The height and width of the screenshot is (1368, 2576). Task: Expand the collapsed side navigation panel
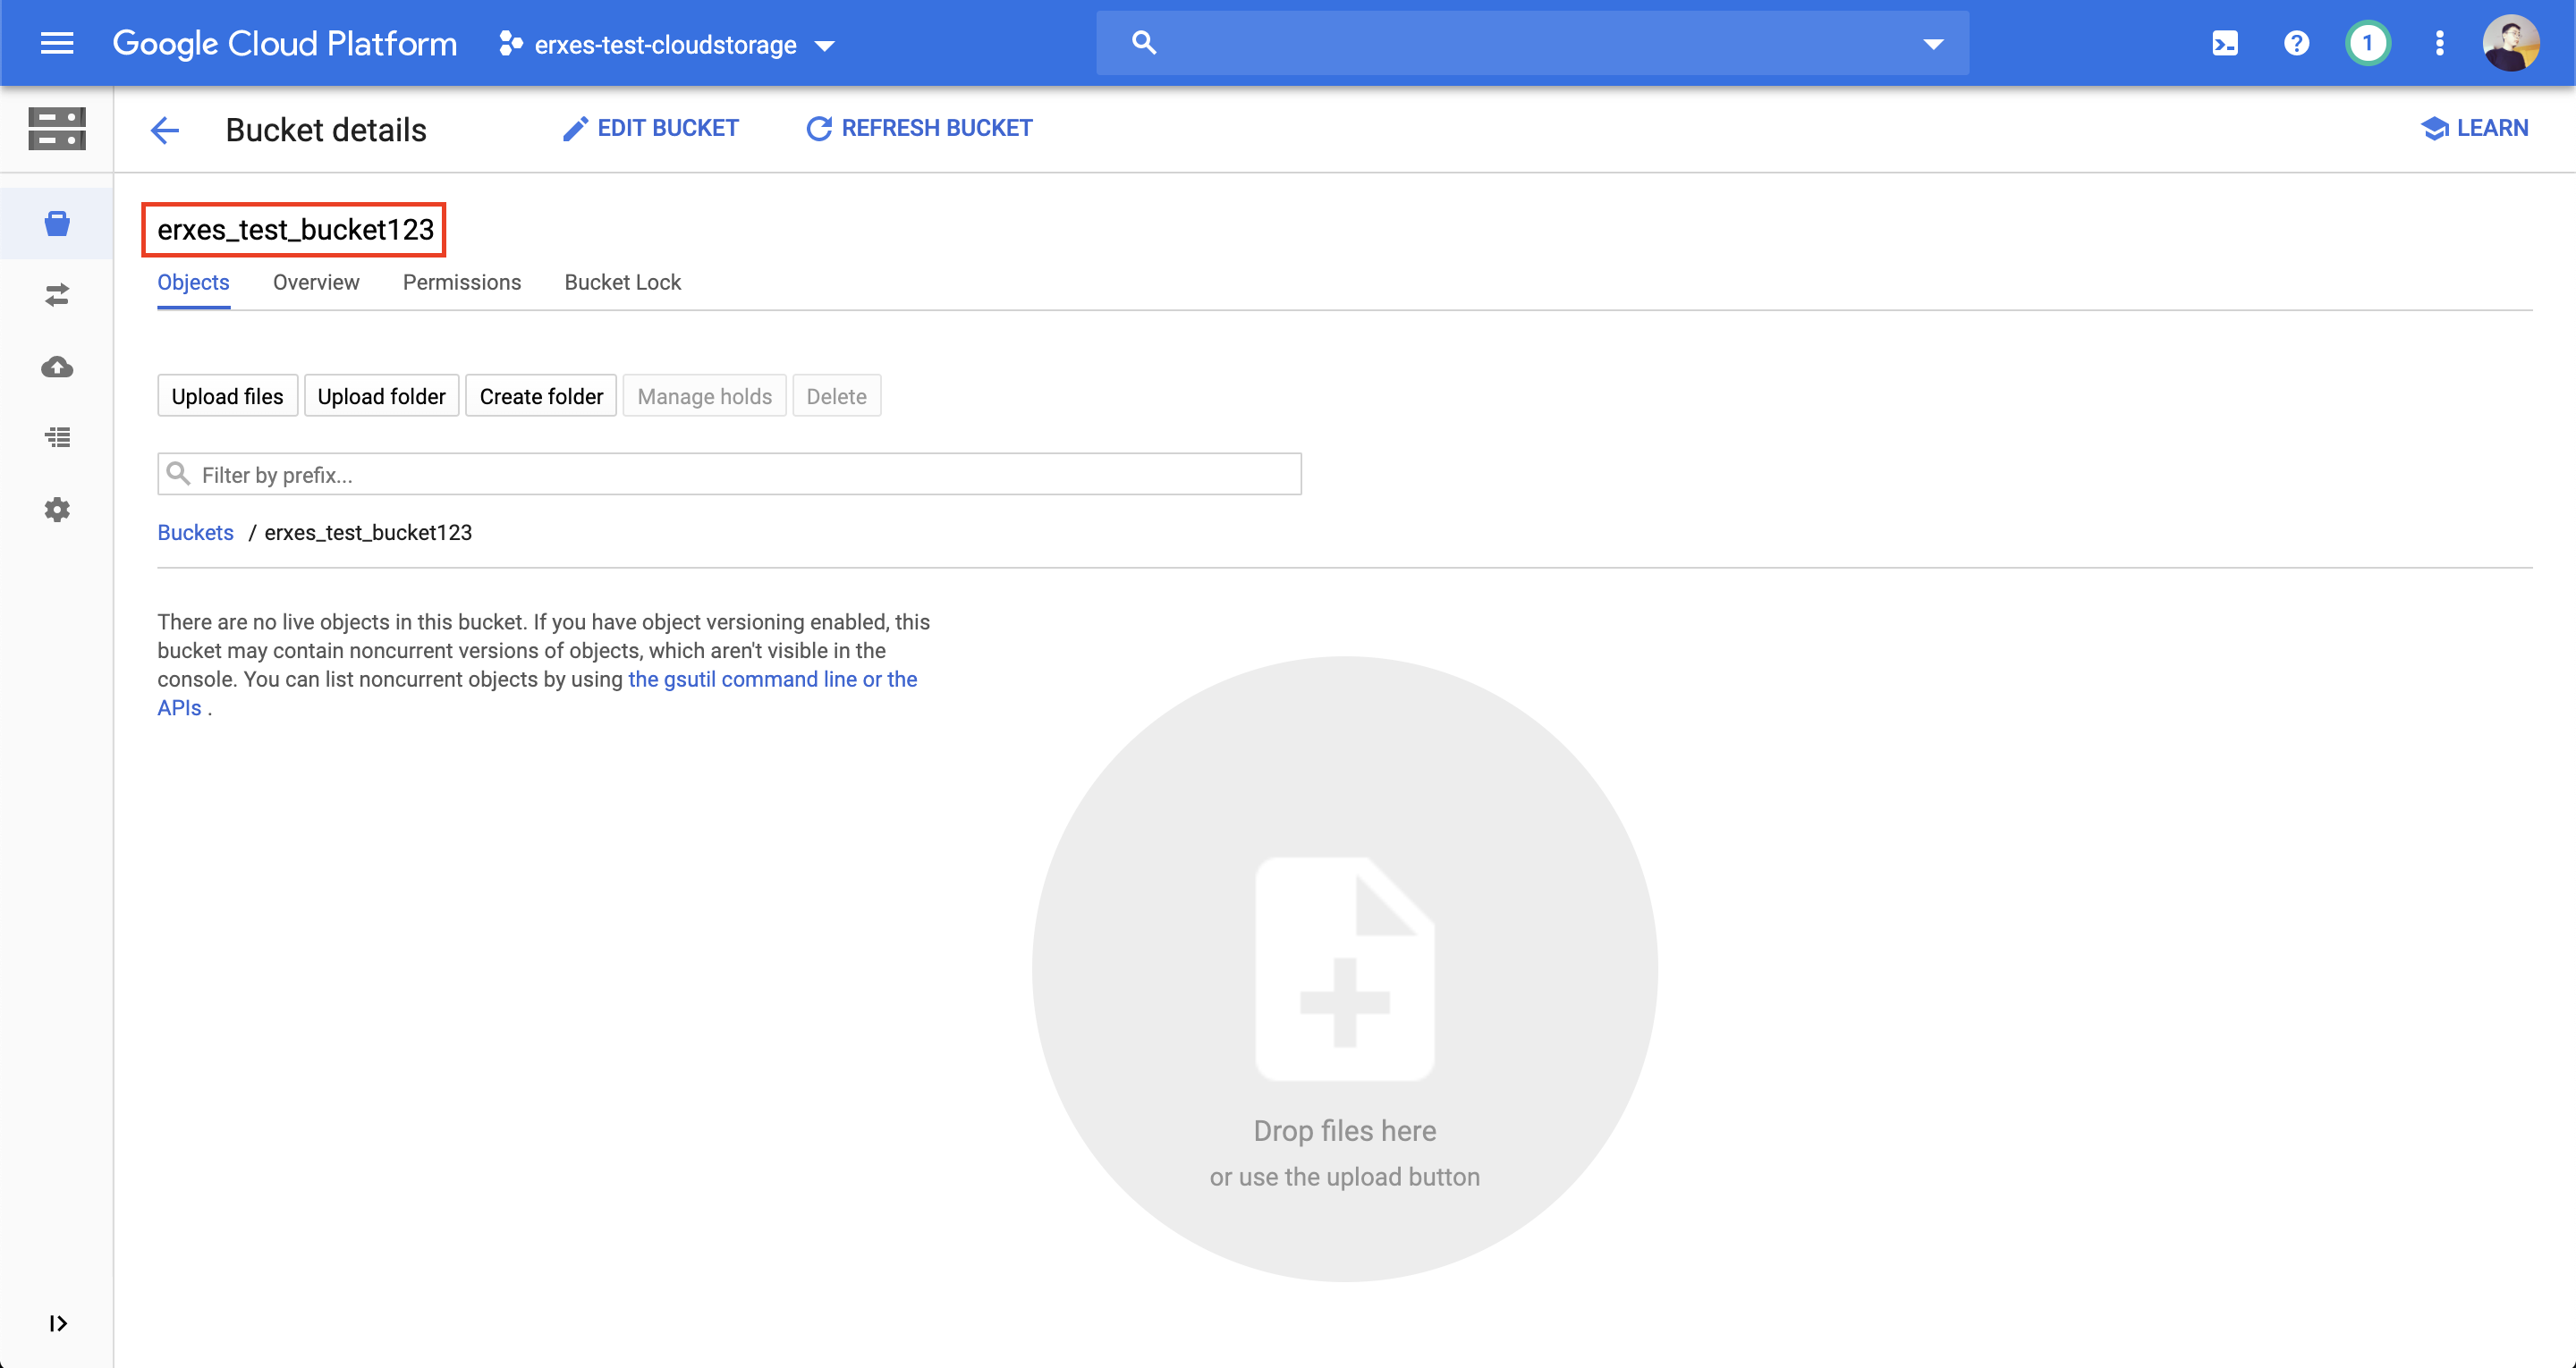coord(57,1324)
